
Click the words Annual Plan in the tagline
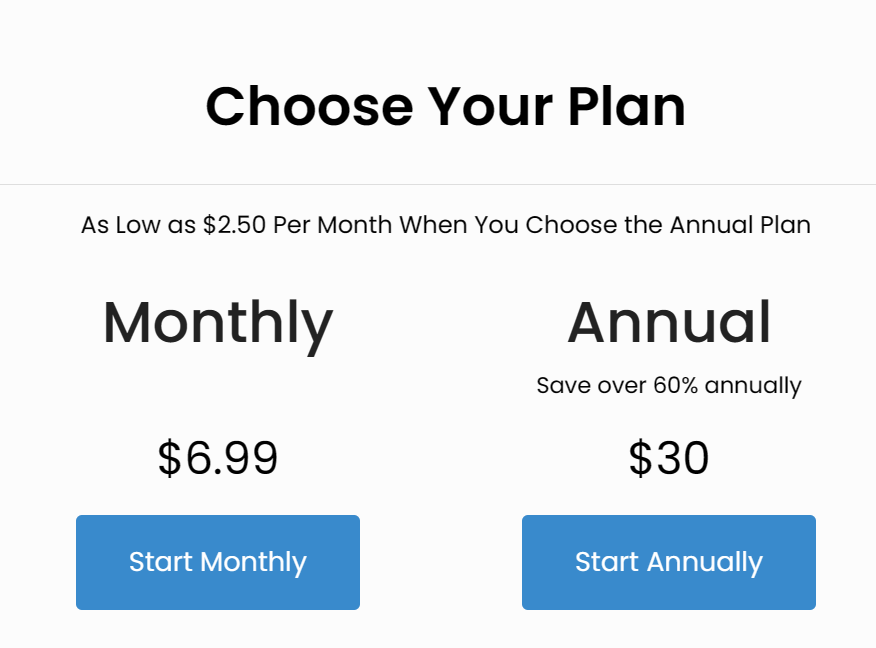pos(740,225)
